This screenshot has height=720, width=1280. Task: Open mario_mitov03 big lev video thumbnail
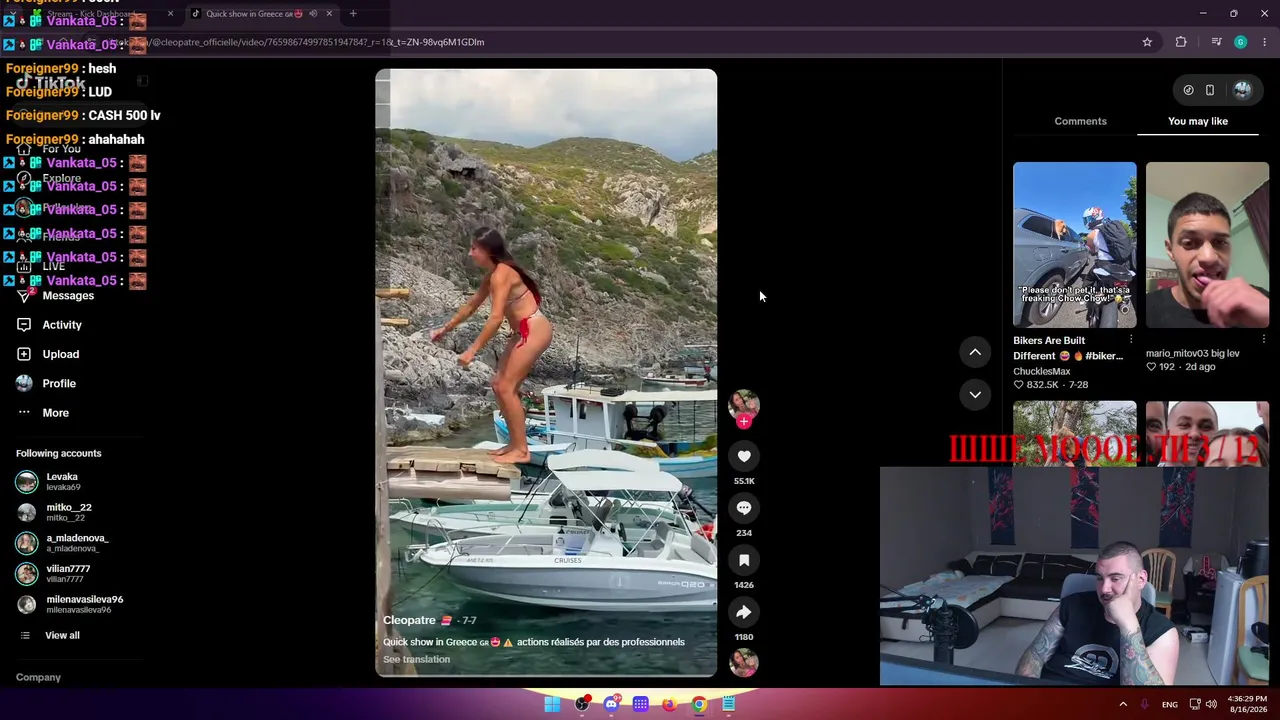point(1207,245)
